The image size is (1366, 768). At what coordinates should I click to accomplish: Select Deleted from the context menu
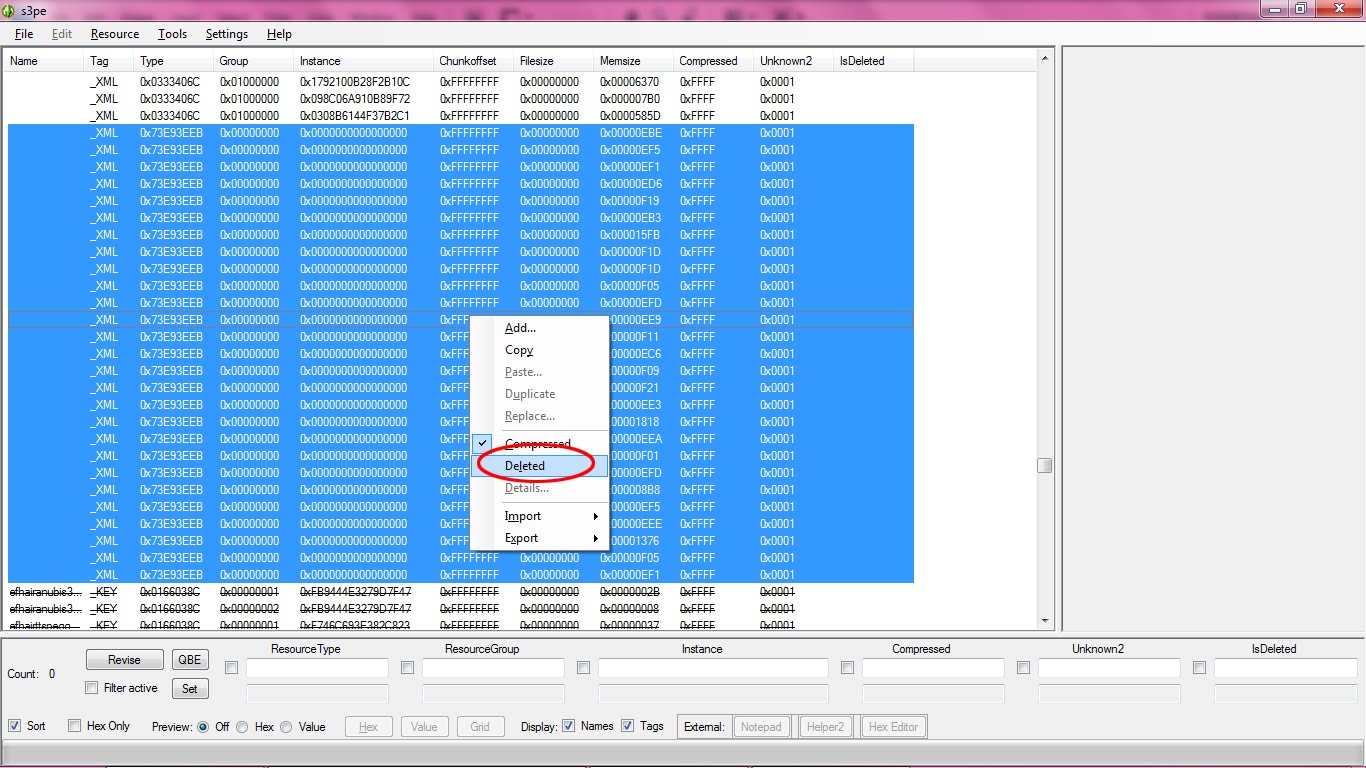pyautogui.click(x=525, y=465)
